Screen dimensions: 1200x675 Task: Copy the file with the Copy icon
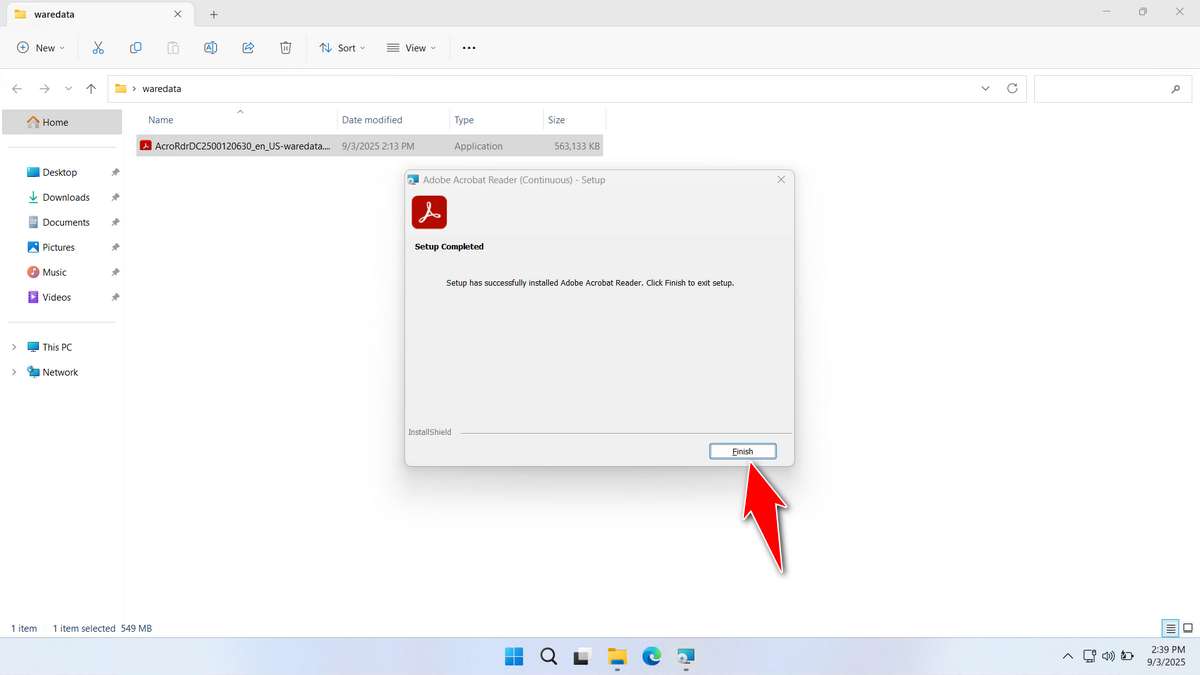(136, 47)
